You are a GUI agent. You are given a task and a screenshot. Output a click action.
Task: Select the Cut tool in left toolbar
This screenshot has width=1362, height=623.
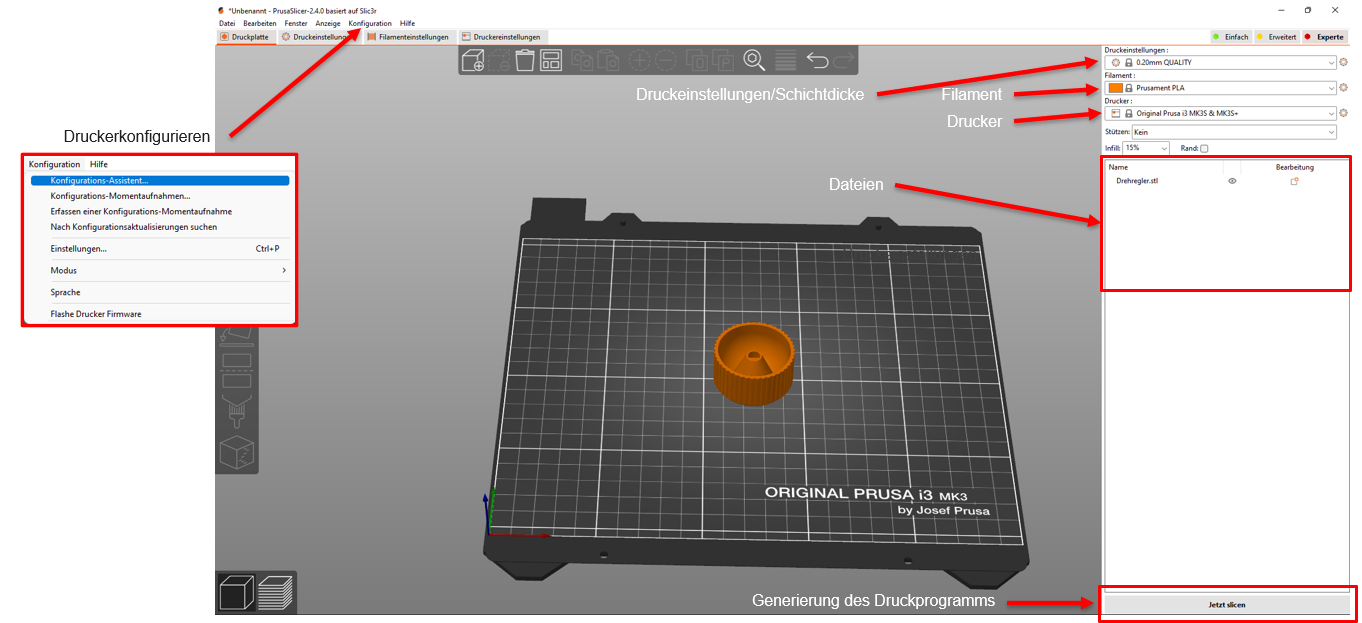pyautogui.click(x=236, y=374)
